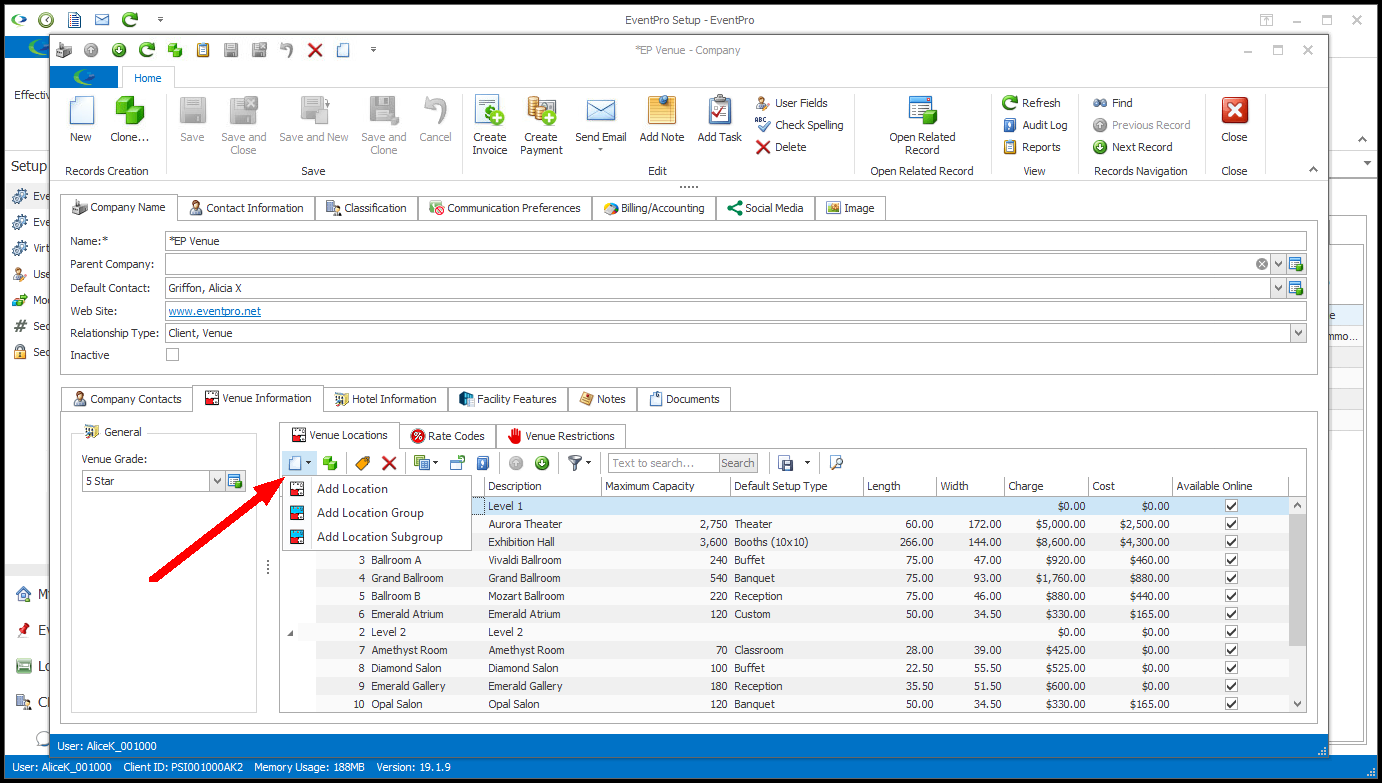Image resolution: width=1382 pixels, height=783 pixels.
Task: Open the Audit Log
Action: pyautogui.click(x=1035, y=125)
